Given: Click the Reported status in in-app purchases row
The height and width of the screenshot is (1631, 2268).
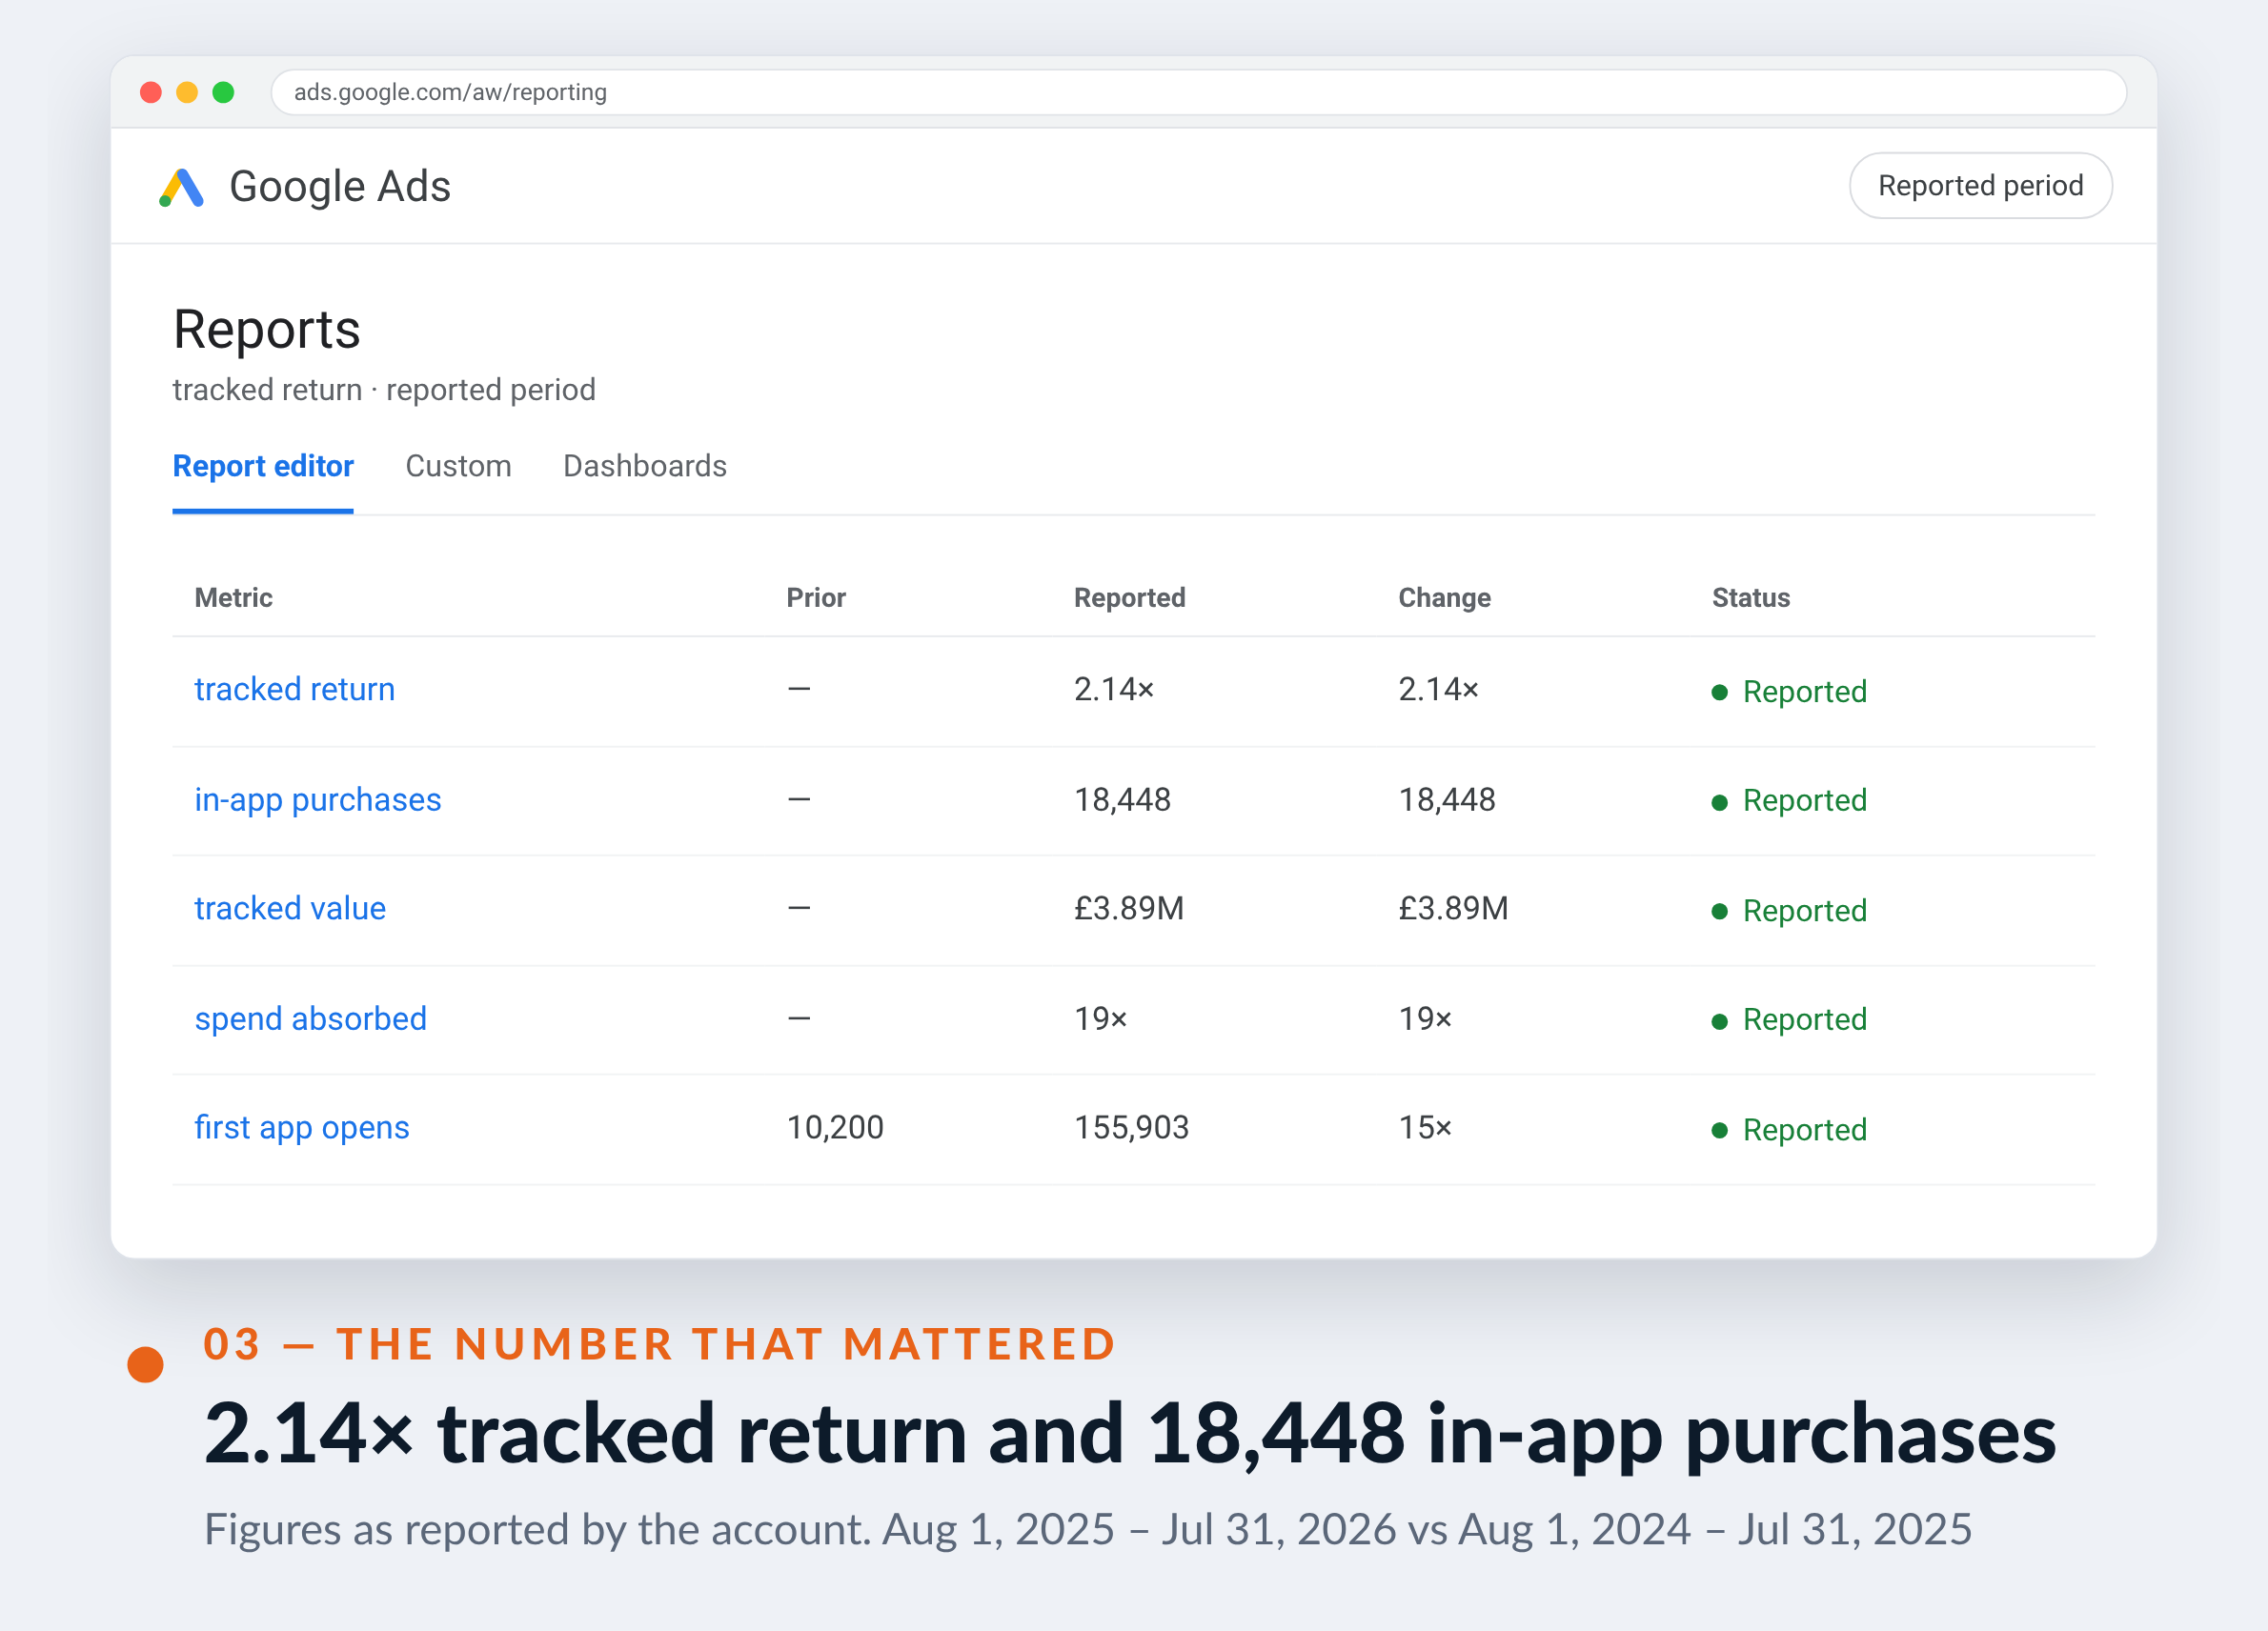Looking at the screenshot, I should tap(1789, 801).
